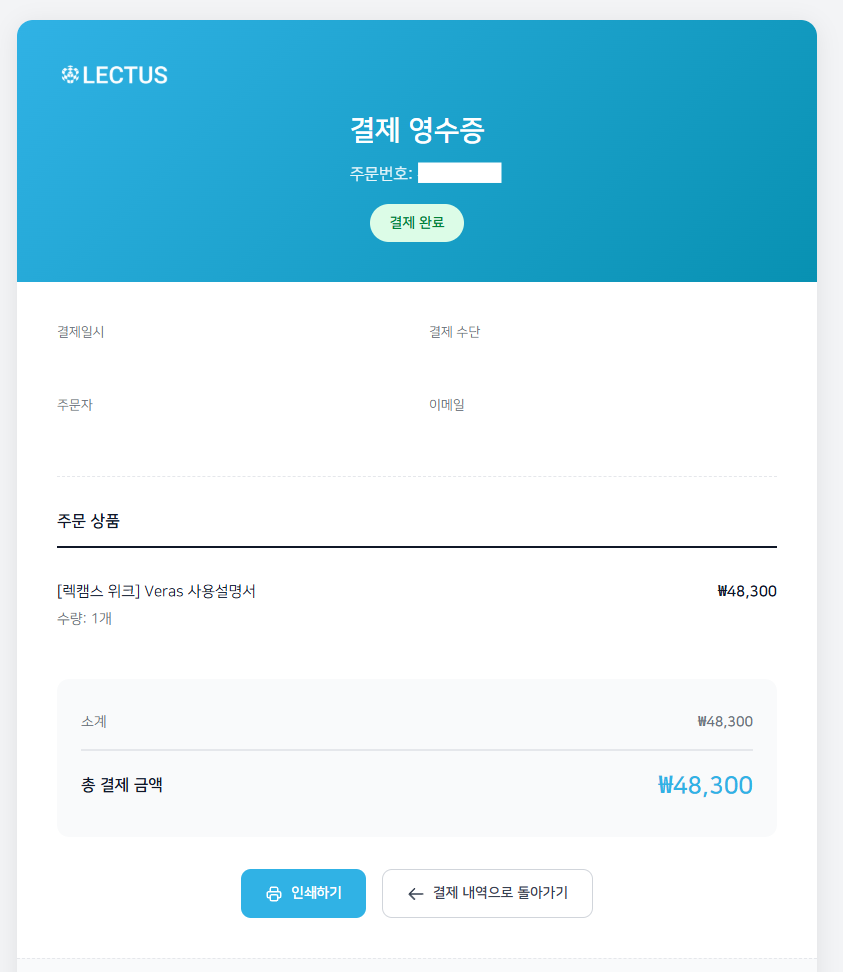Click the large blue ₩48,300 total amount

pos(705,785)
